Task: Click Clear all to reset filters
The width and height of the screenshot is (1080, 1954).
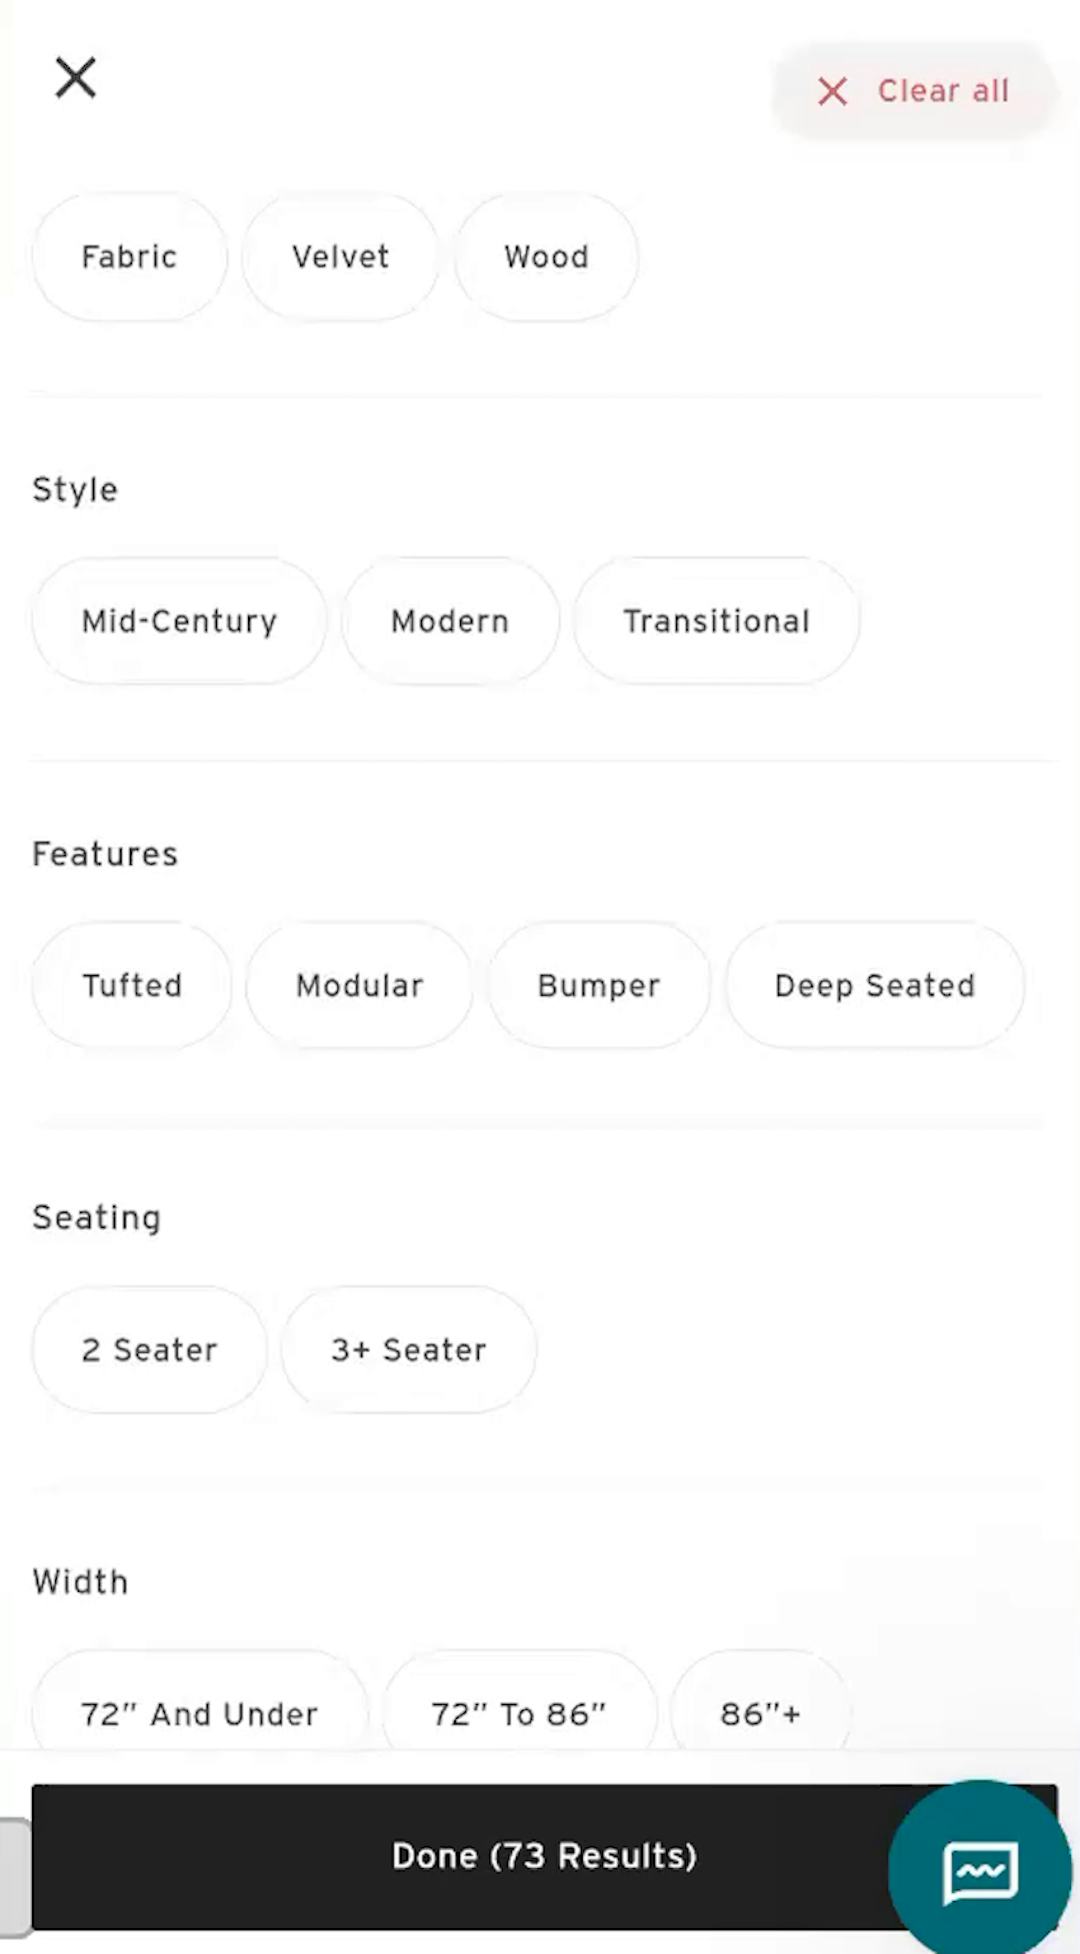Action: [941, 91]
